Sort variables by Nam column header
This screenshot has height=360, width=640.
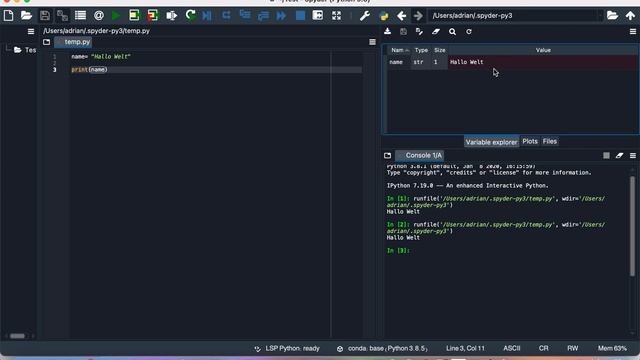click(399, 50)
